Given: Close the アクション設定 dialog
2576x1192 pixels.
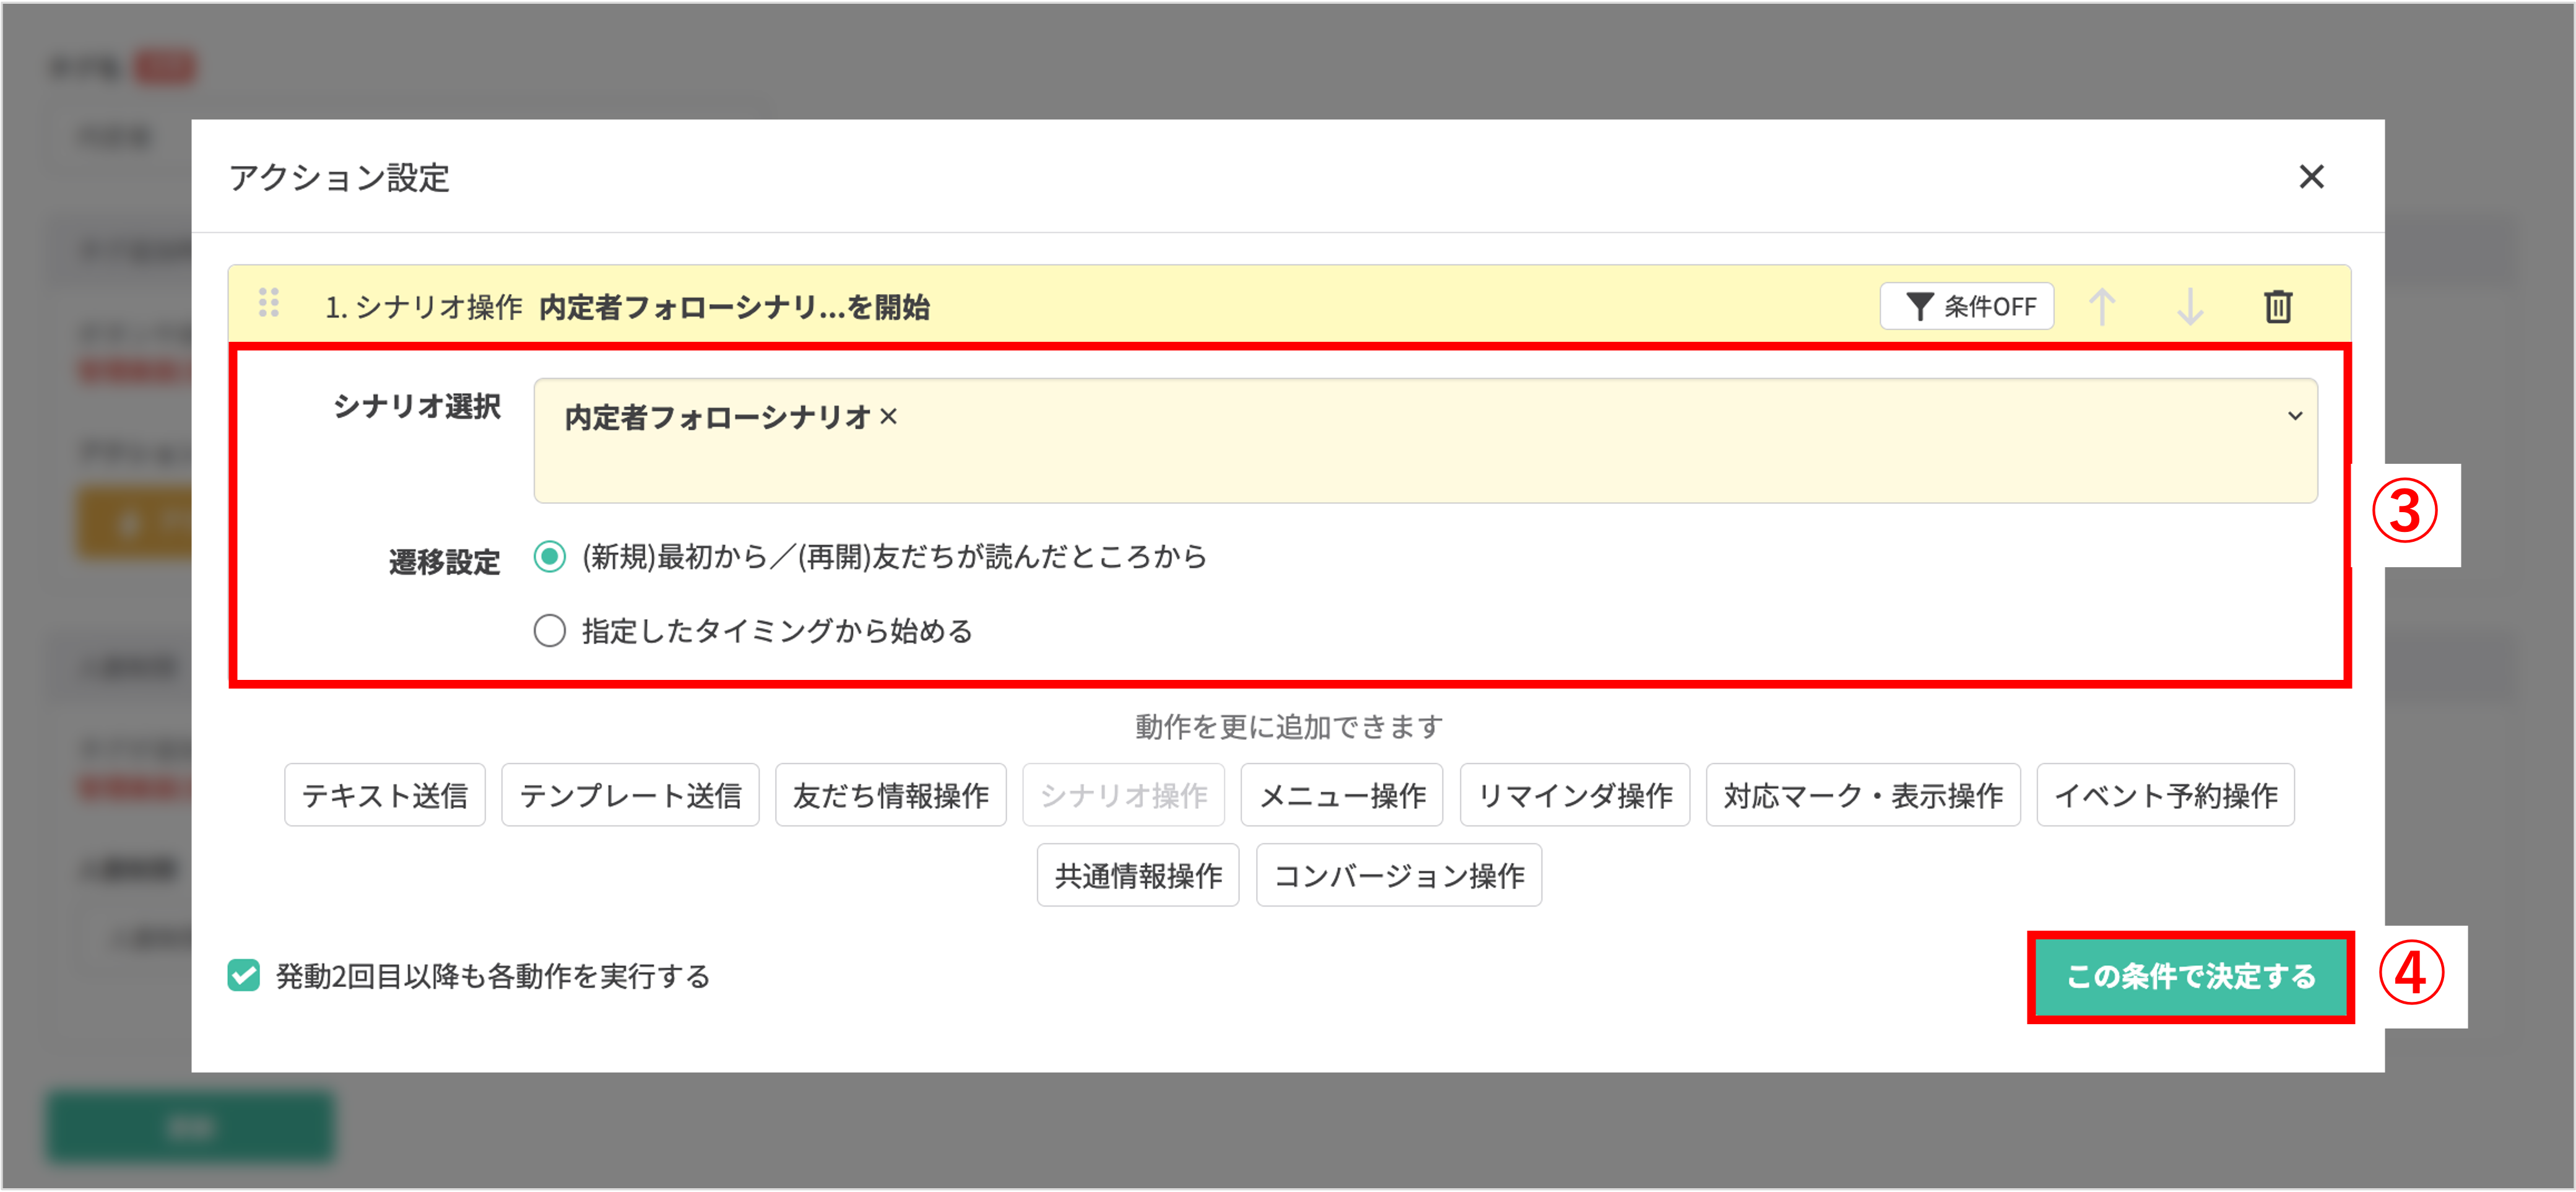Looking at the screenshot, I should [x=2313, y=177].
